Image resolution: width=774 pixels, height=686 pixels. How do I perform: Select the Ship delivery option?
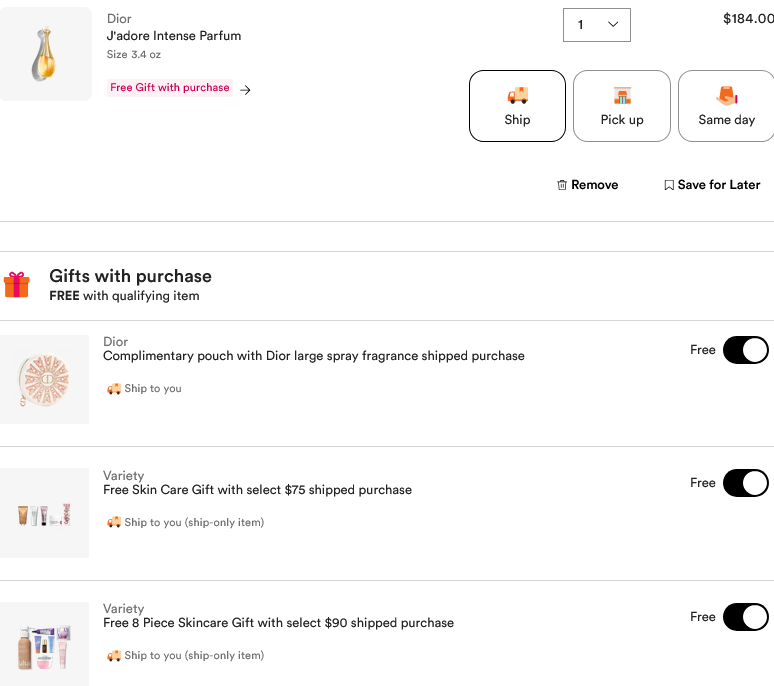517,106
